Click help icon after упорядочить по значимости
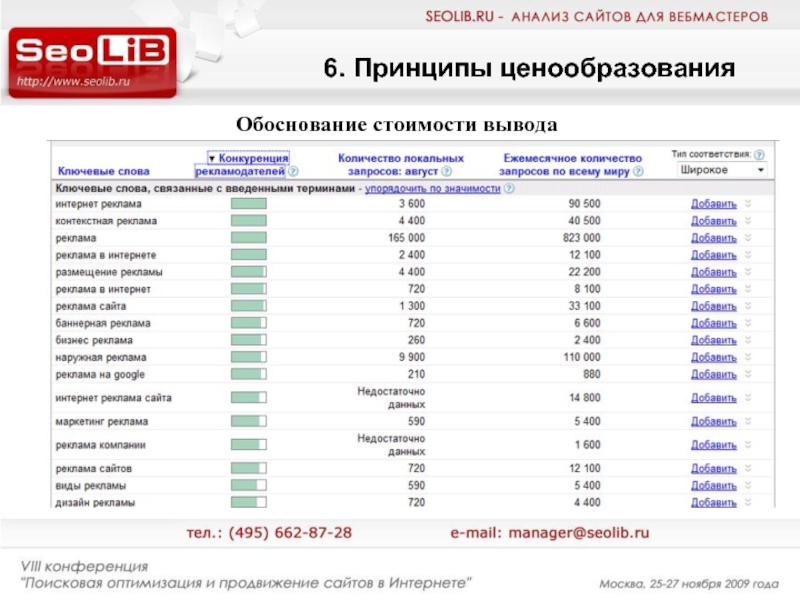 509,188
